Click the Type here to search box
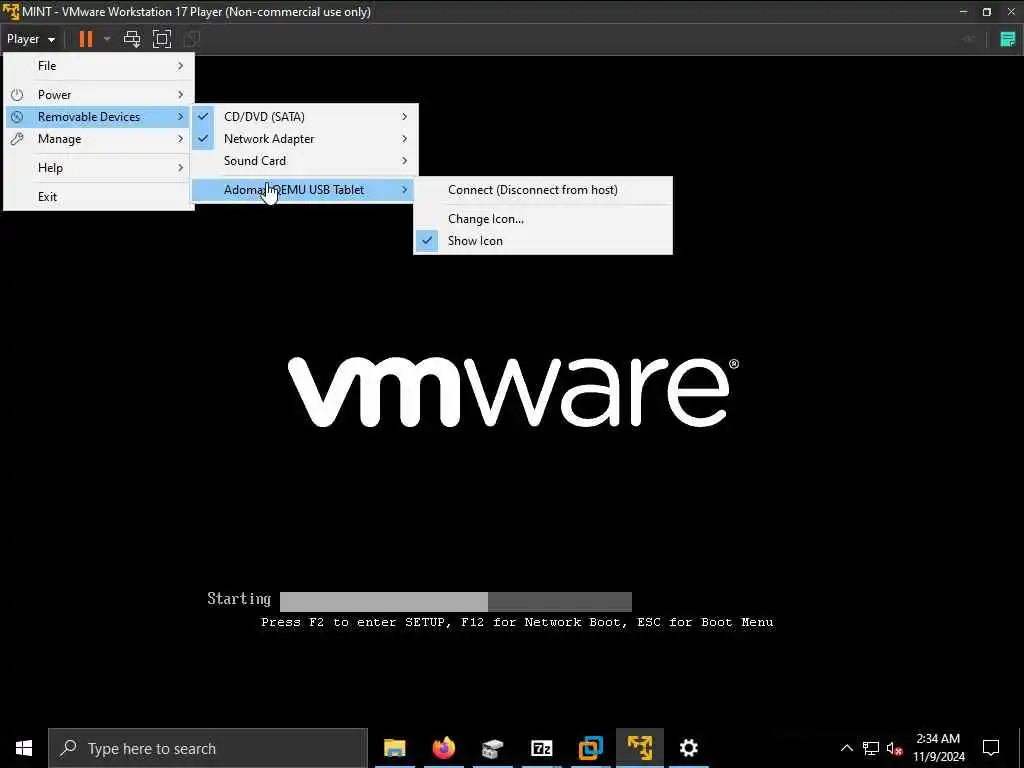Viewport: 1024px width, 768px height. (208, 748)
